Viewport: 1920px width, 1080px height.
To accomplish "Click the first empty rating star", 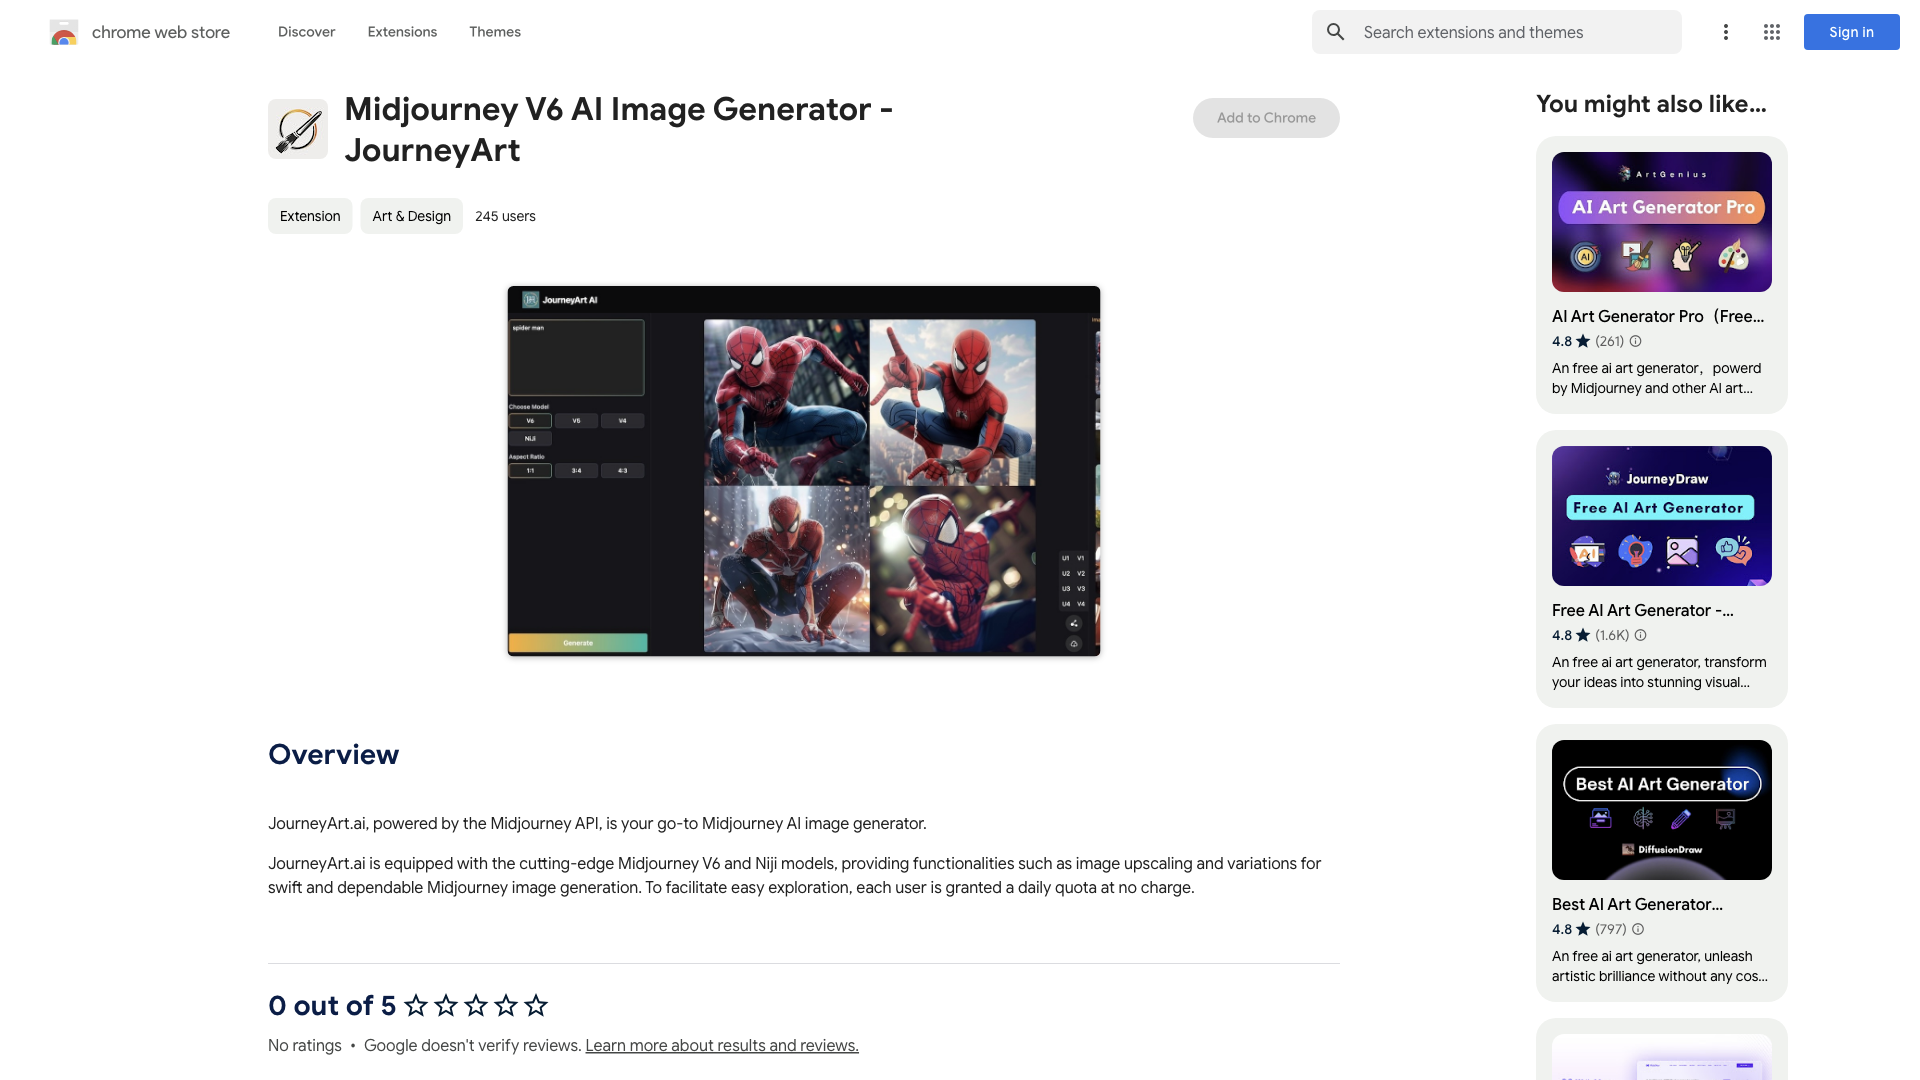I will pyautogui.click(x=416, y=1005).
